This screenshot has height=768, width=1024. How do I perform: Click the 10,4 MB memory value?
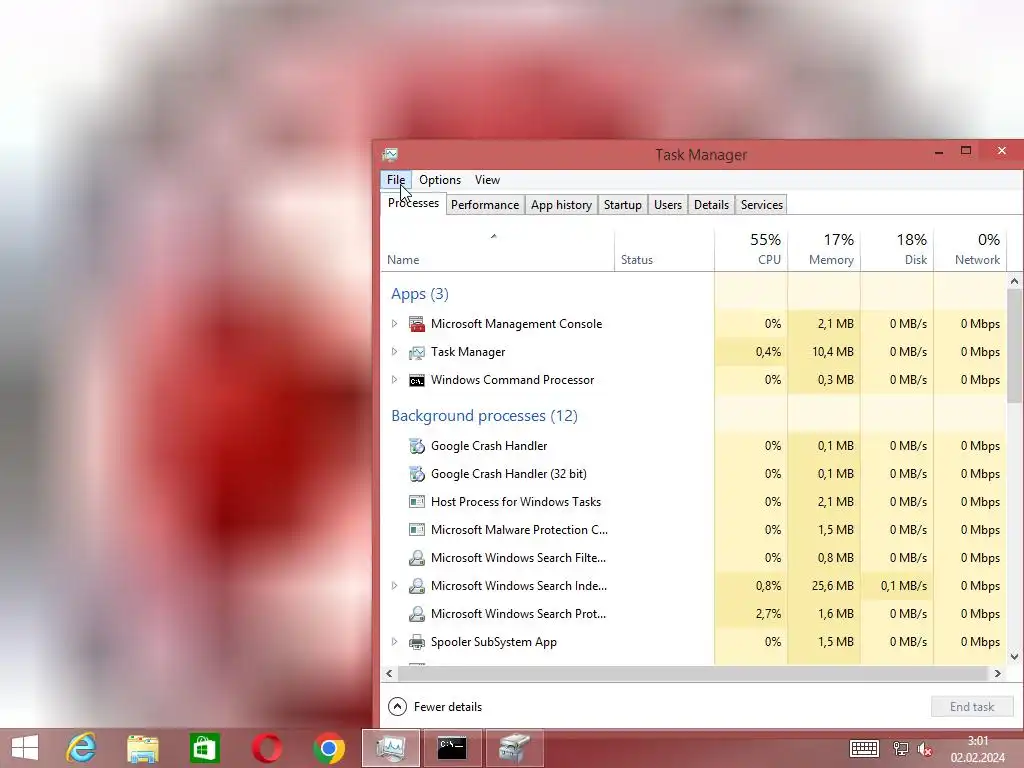tap(833, 352)
